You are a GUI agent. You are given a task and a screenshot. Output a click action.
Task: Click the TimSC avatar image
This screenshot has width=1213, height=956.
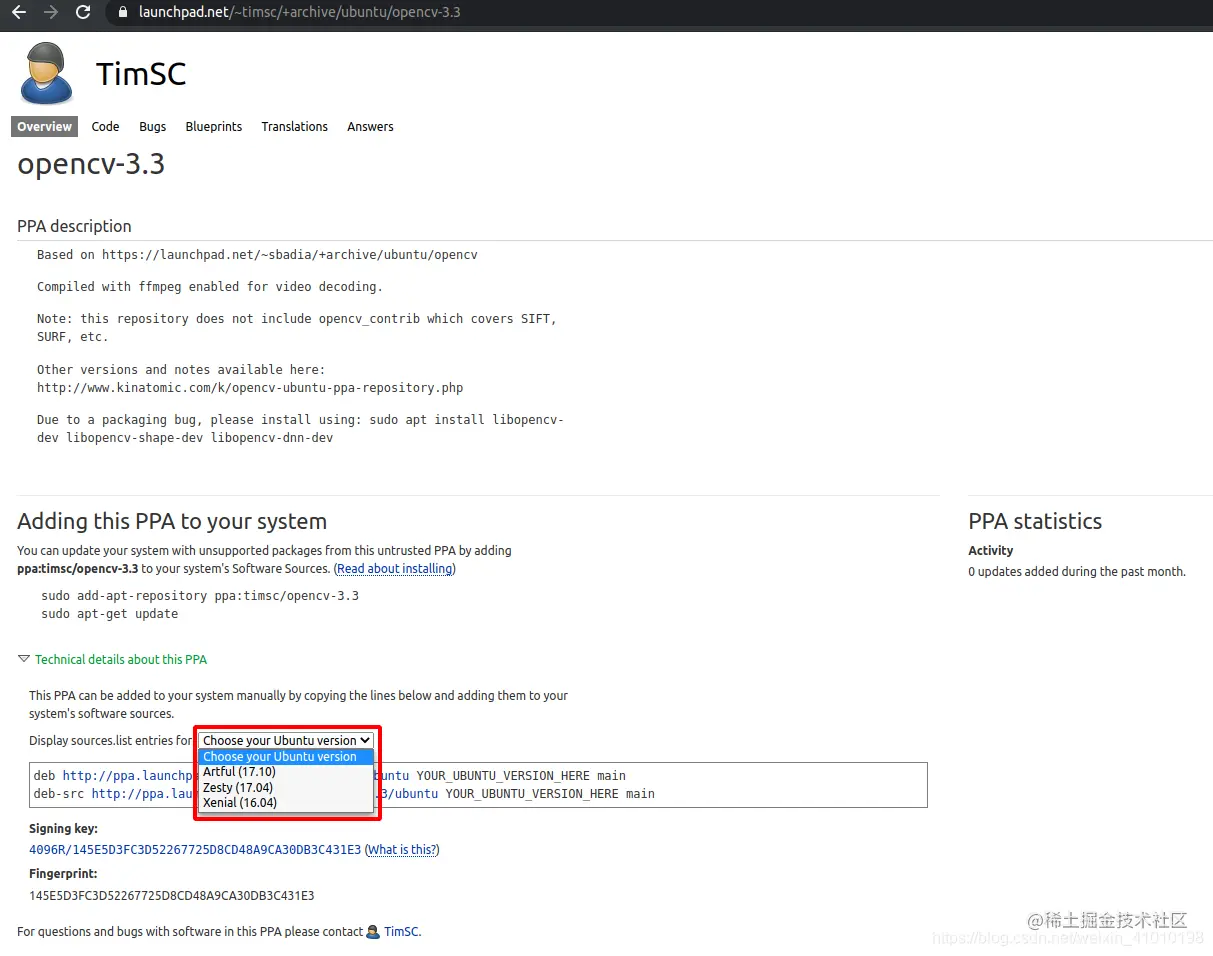46,73
